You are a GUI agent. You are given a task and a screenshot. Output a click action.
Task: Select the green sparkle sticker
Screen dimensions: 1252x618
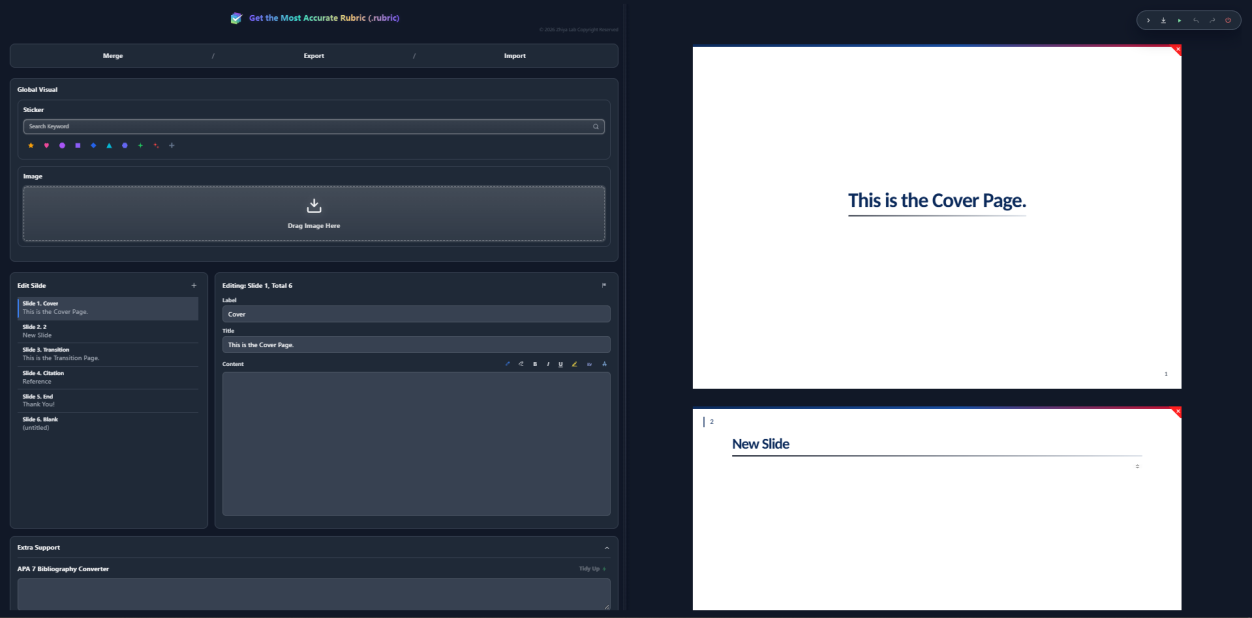140,146
